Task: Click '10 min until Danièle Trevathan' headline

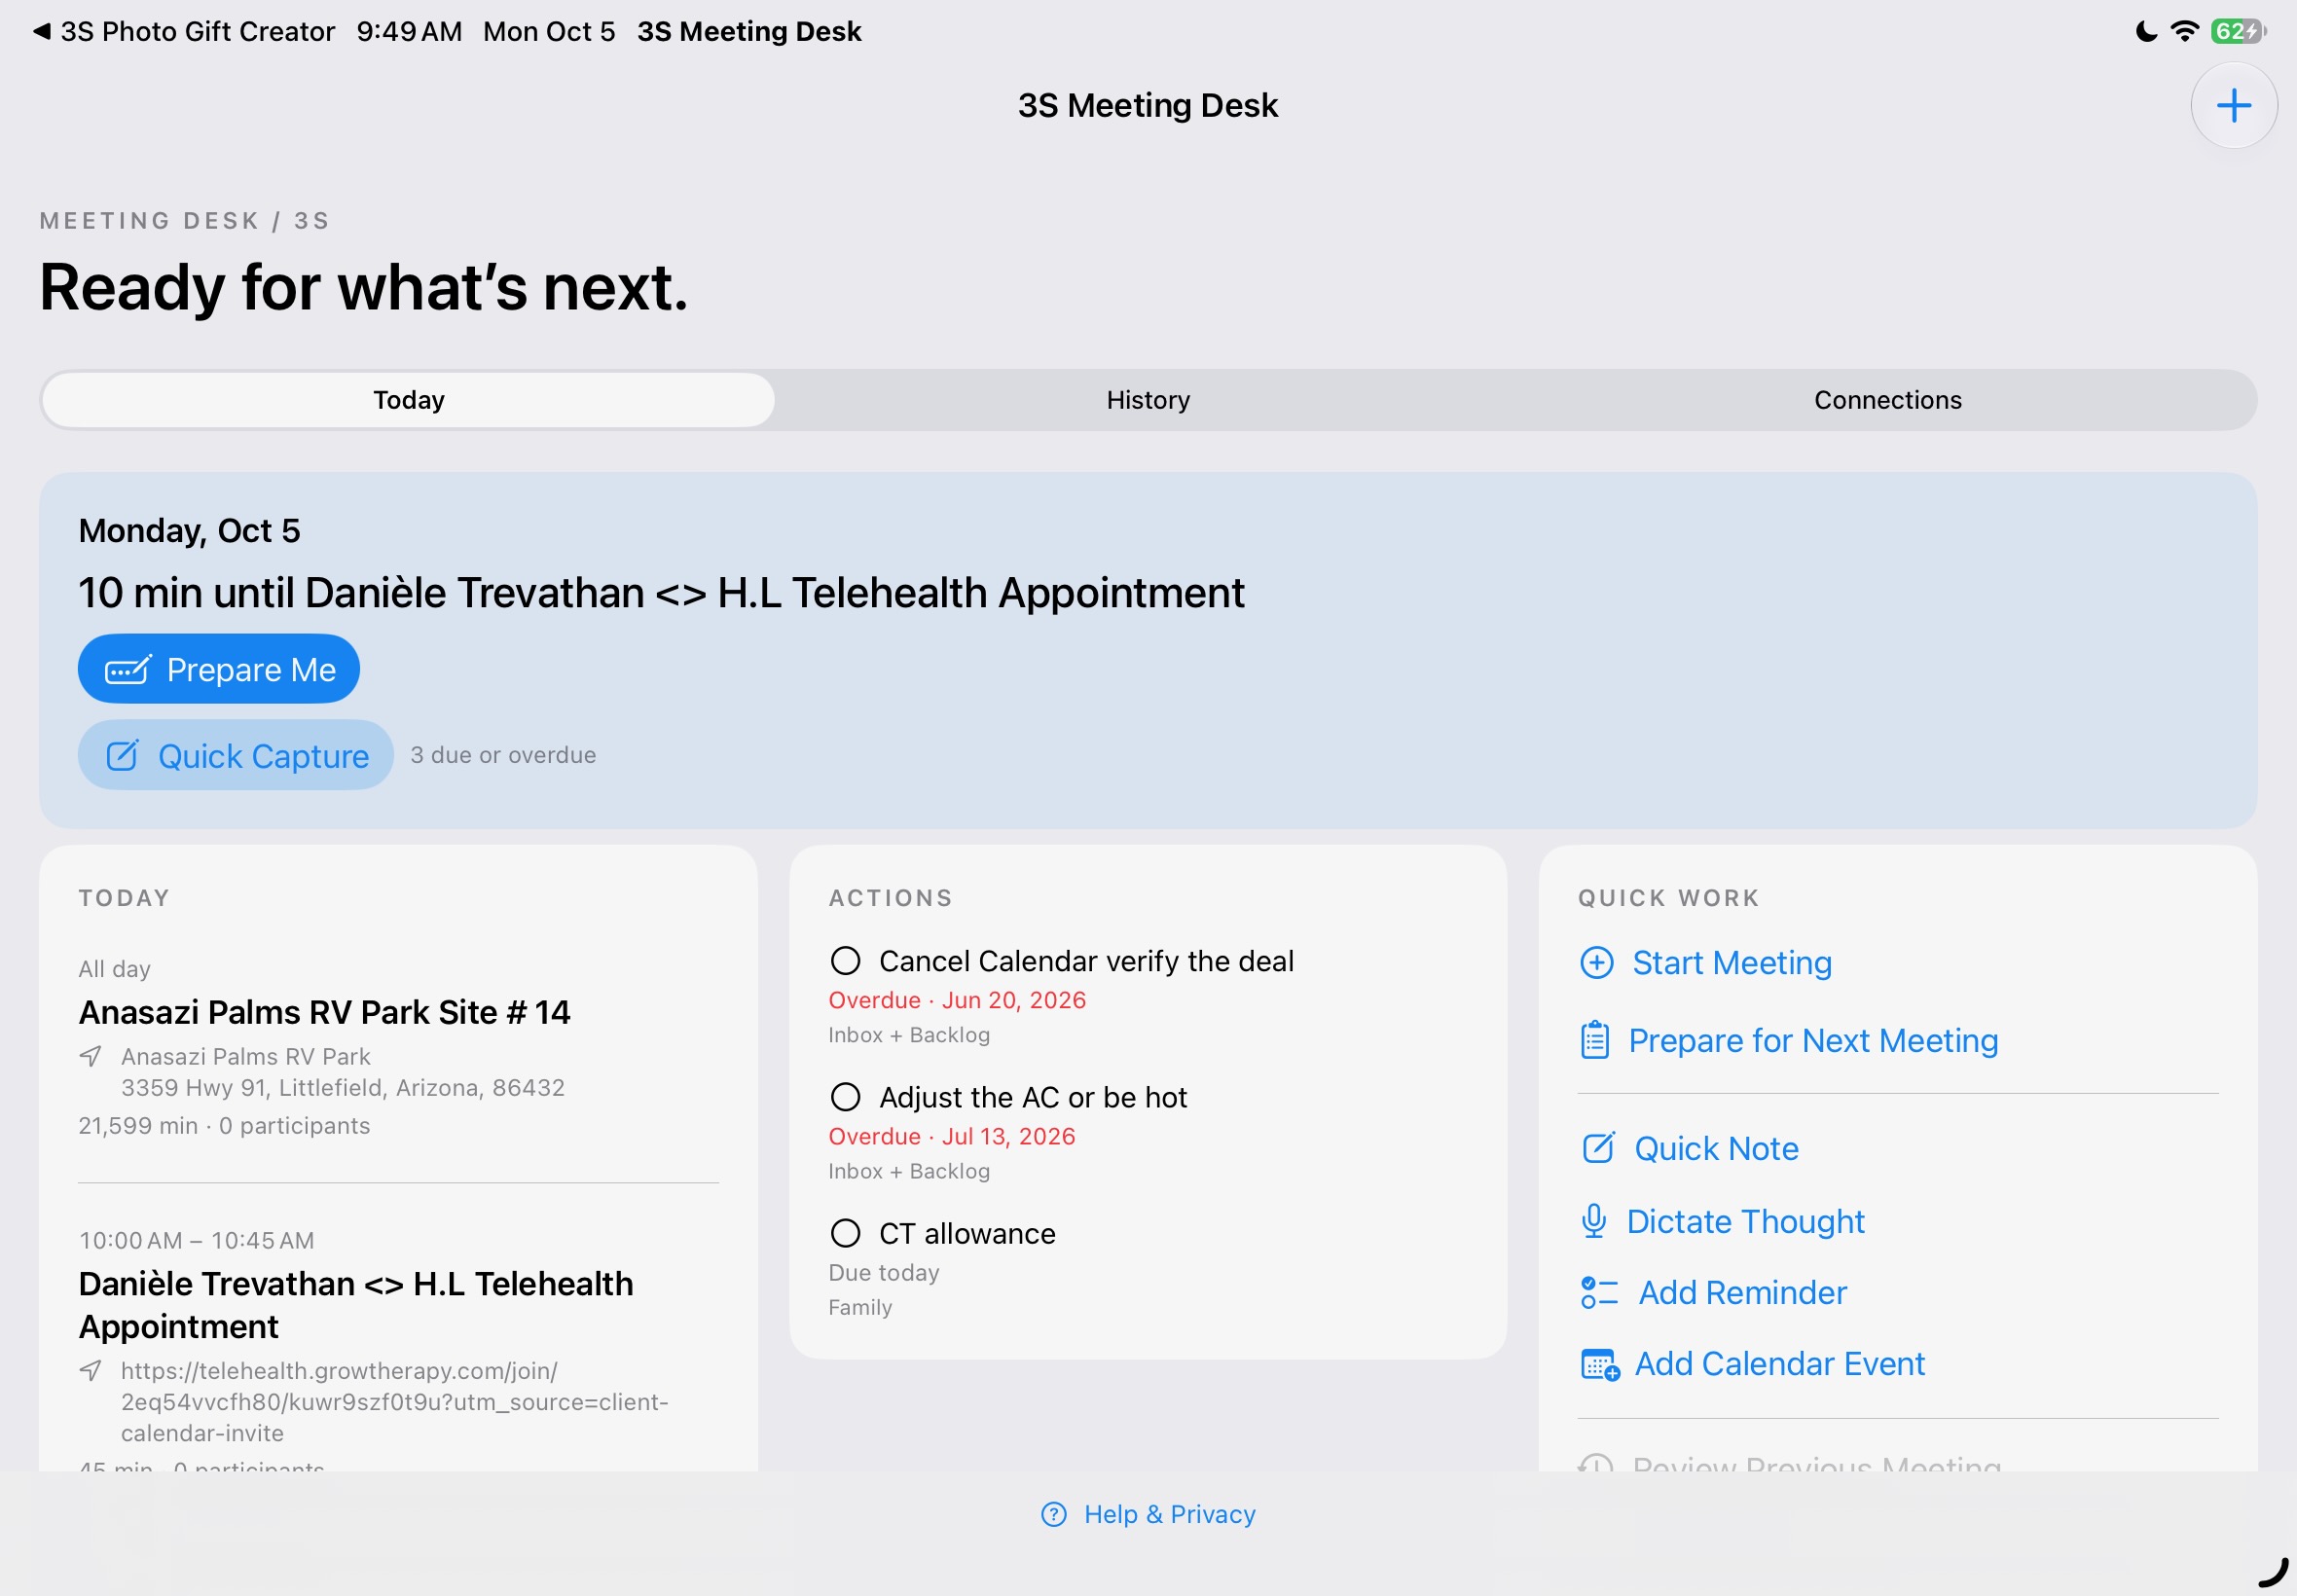Action: (x=661, y=592)
